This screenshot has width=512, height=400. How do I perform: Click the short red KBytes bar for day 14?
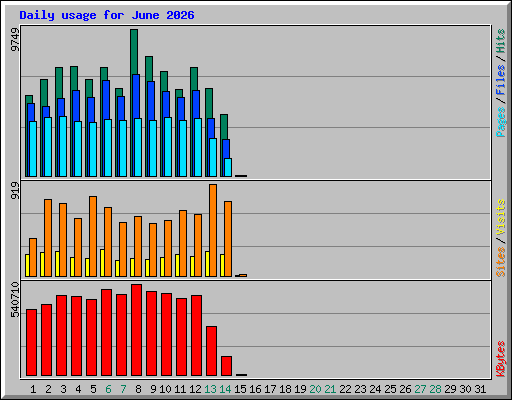pyautogui.click(x=226, y=366)
